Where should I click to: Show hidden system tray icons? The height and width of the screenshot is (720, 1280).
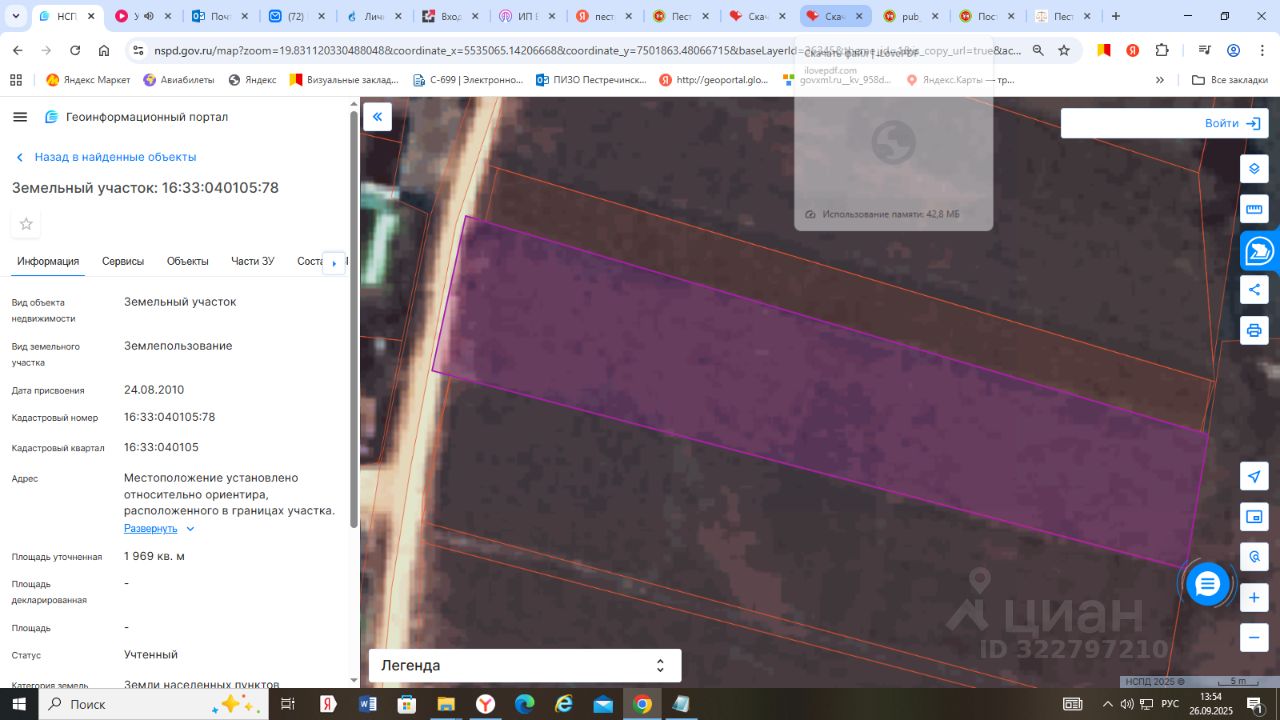tap(1108, 704)
